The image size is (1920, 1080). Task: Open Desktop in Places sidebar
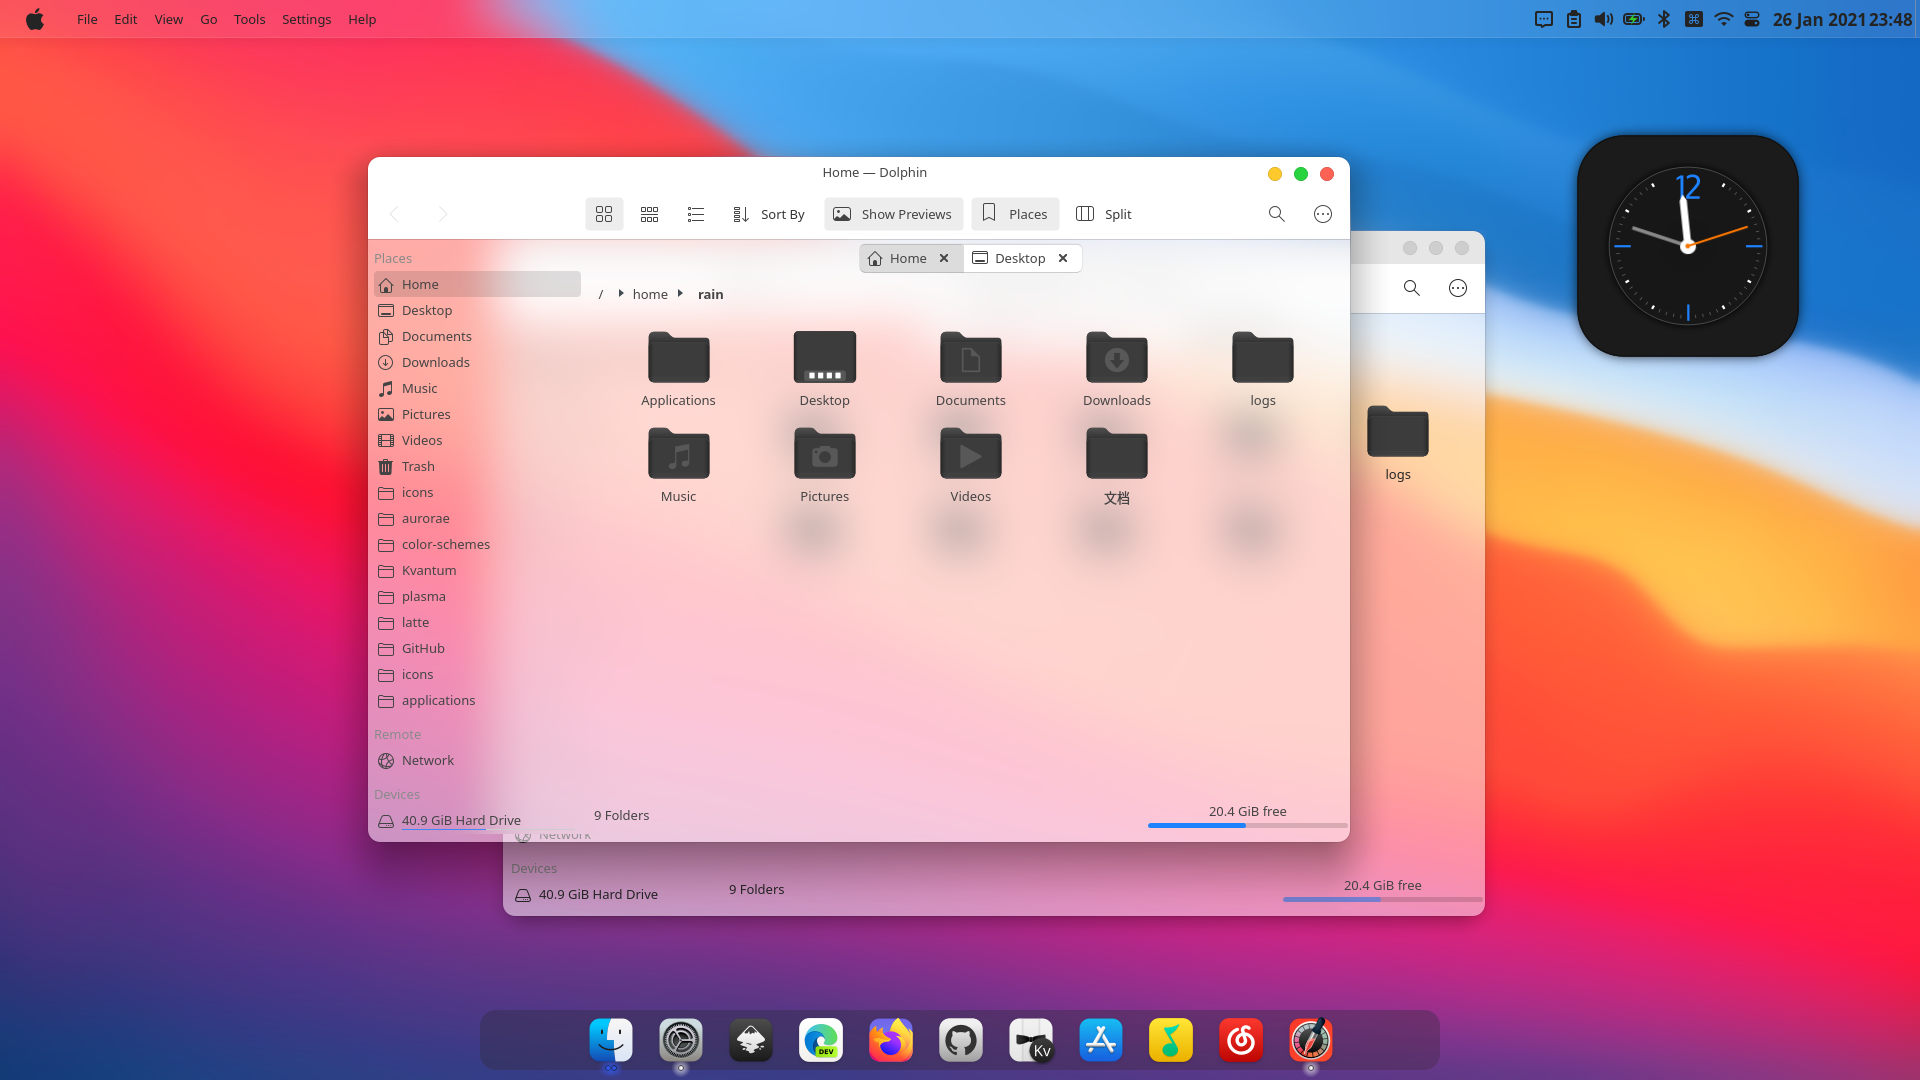(477, 310)
